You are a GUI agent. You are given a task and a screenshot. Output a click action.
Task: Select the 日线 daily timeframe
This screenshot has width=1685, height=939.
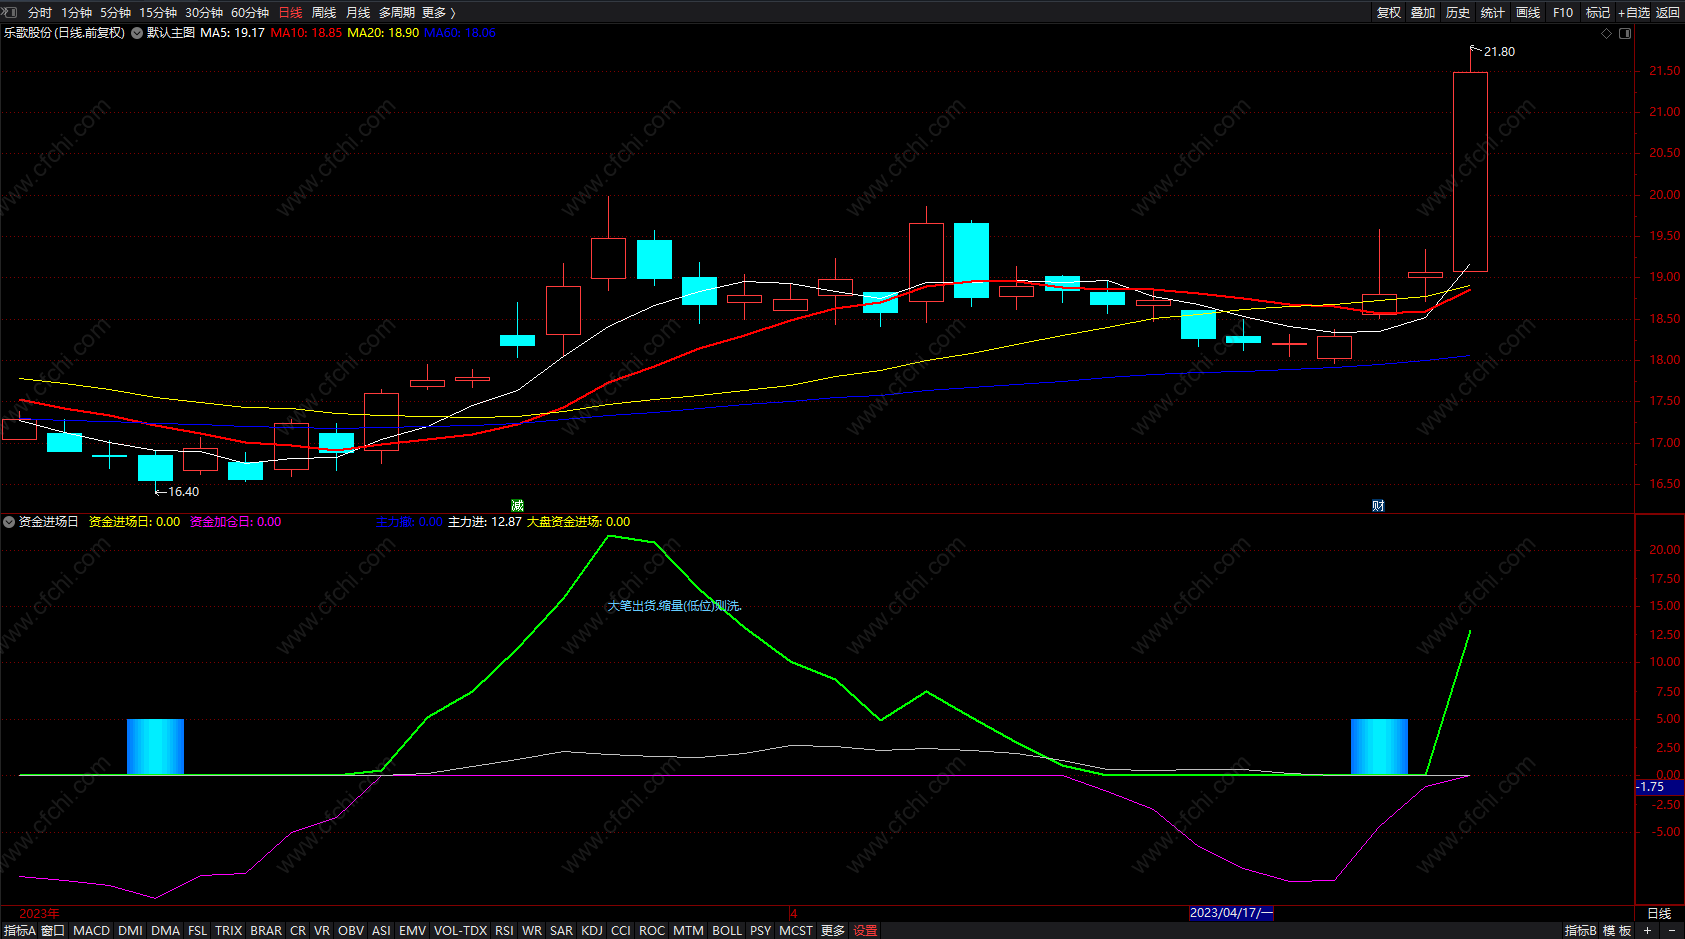coord(290,12)
